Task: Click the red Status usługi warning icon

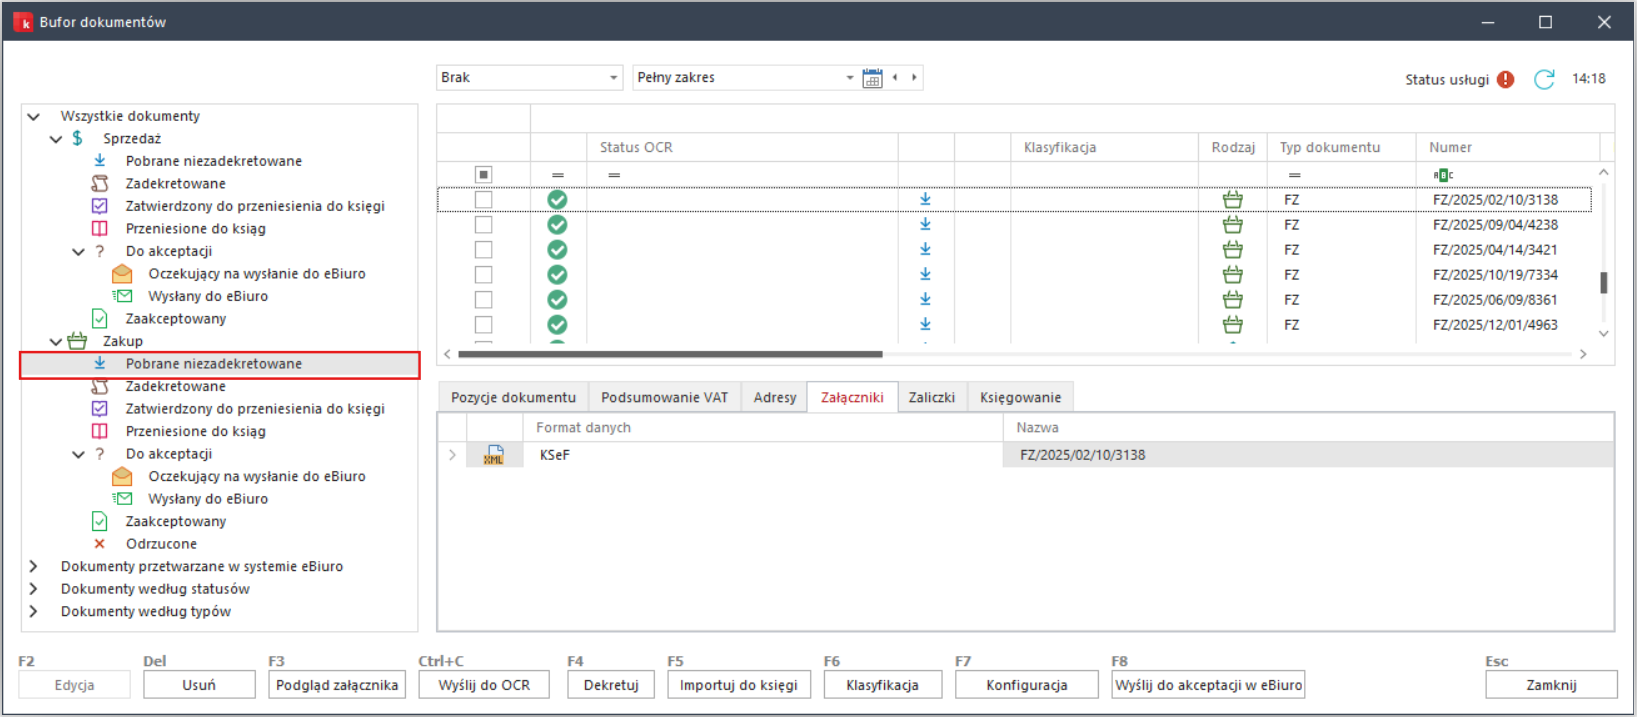Action: 1506,79
